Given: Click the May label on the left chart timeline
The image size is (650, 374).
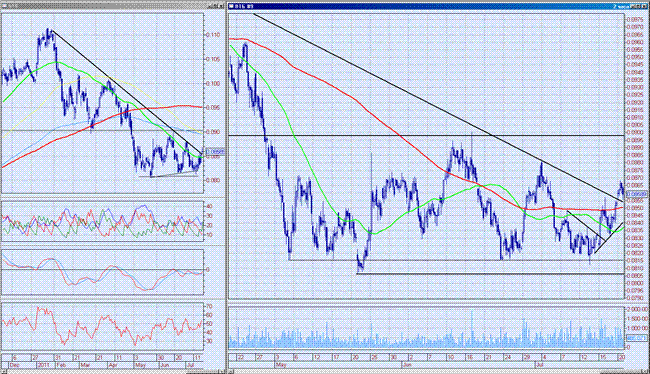Looking at the screenshot, I should (x=140, y=365).
